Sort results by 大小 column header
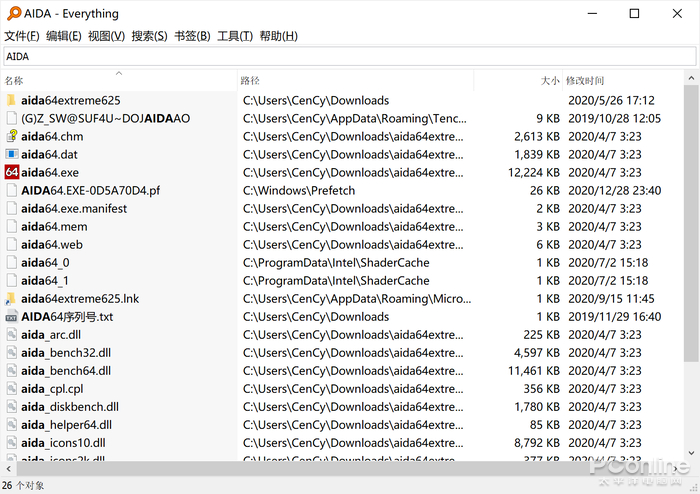Screen dimensions: 700x494 [518, 80]
